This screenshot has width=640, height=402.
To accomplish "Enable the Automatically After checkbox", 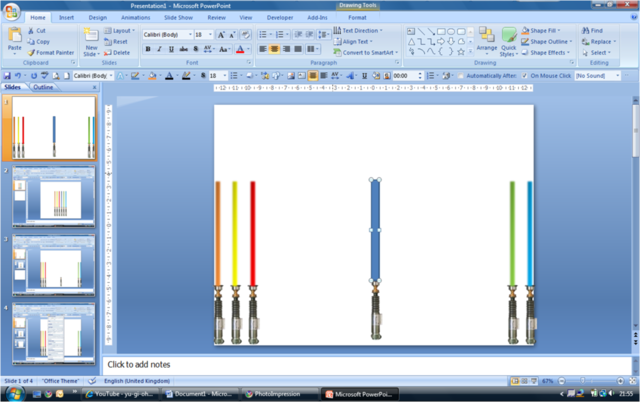I will pos(461,76).
